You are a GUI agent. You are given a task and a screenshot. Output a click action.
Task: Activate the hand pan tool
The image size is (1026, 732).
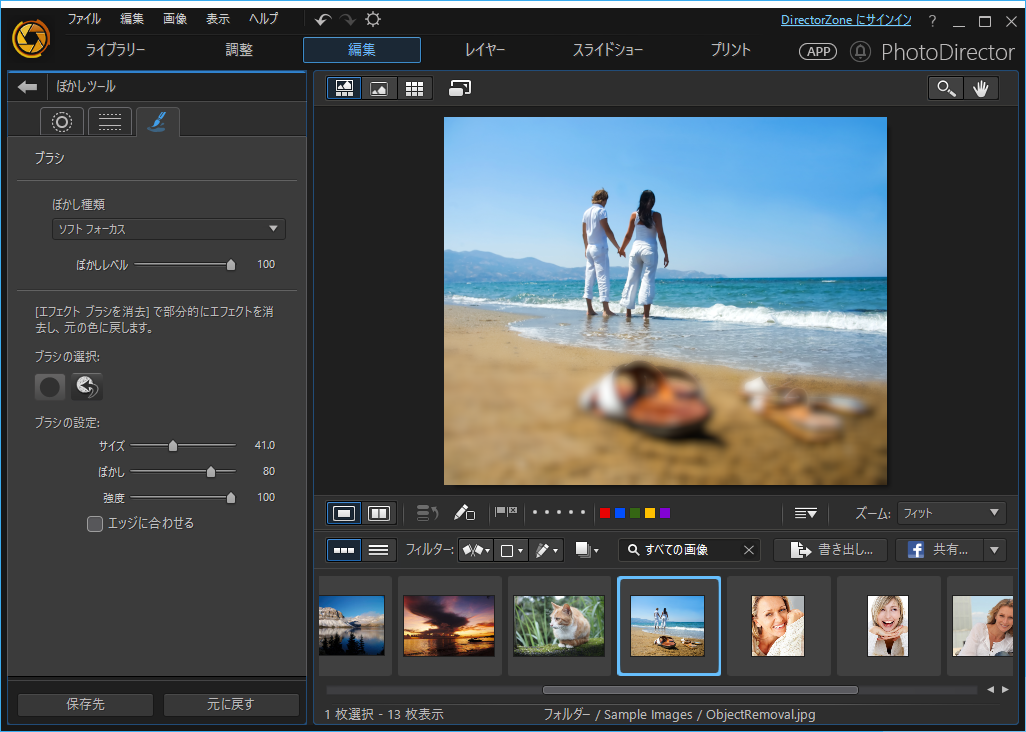click(980, 88)
